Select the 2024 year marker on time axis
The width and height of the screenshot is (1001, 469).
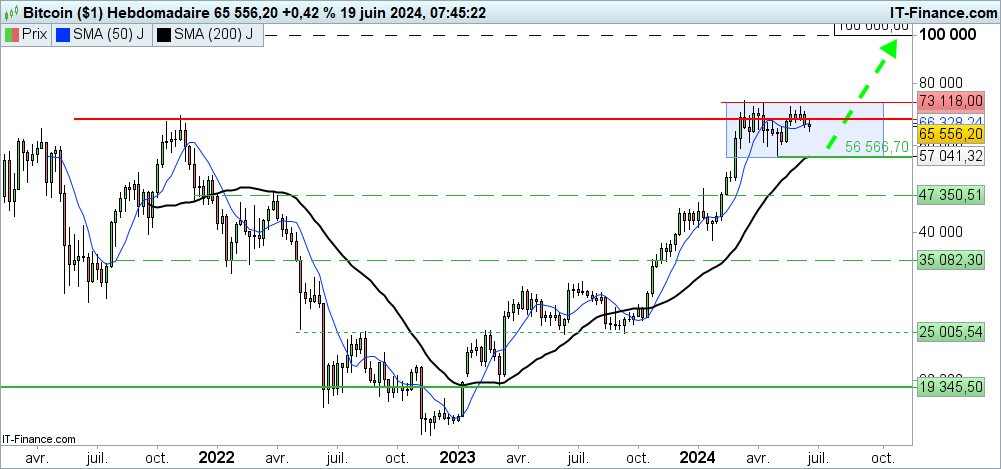click(698, 457)
